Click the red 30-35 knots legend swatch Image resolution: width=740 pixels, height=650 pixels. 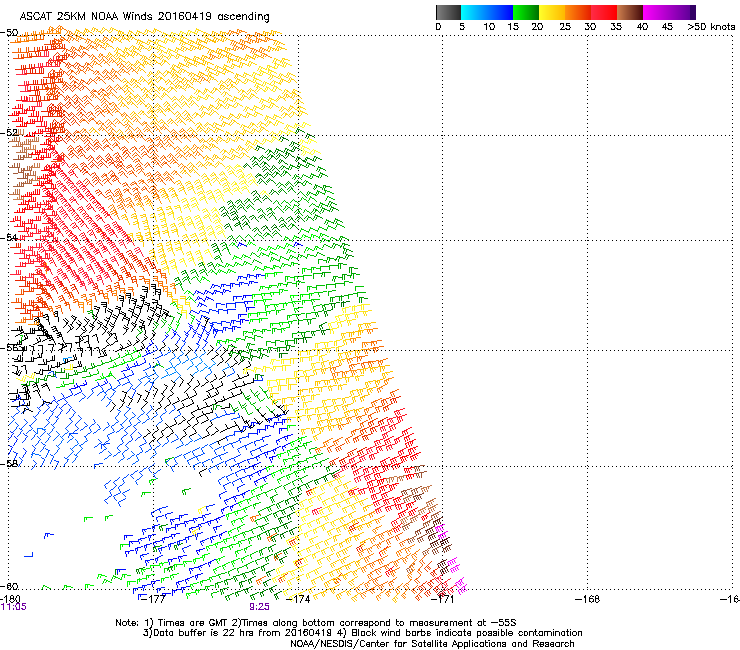(604, 12)
